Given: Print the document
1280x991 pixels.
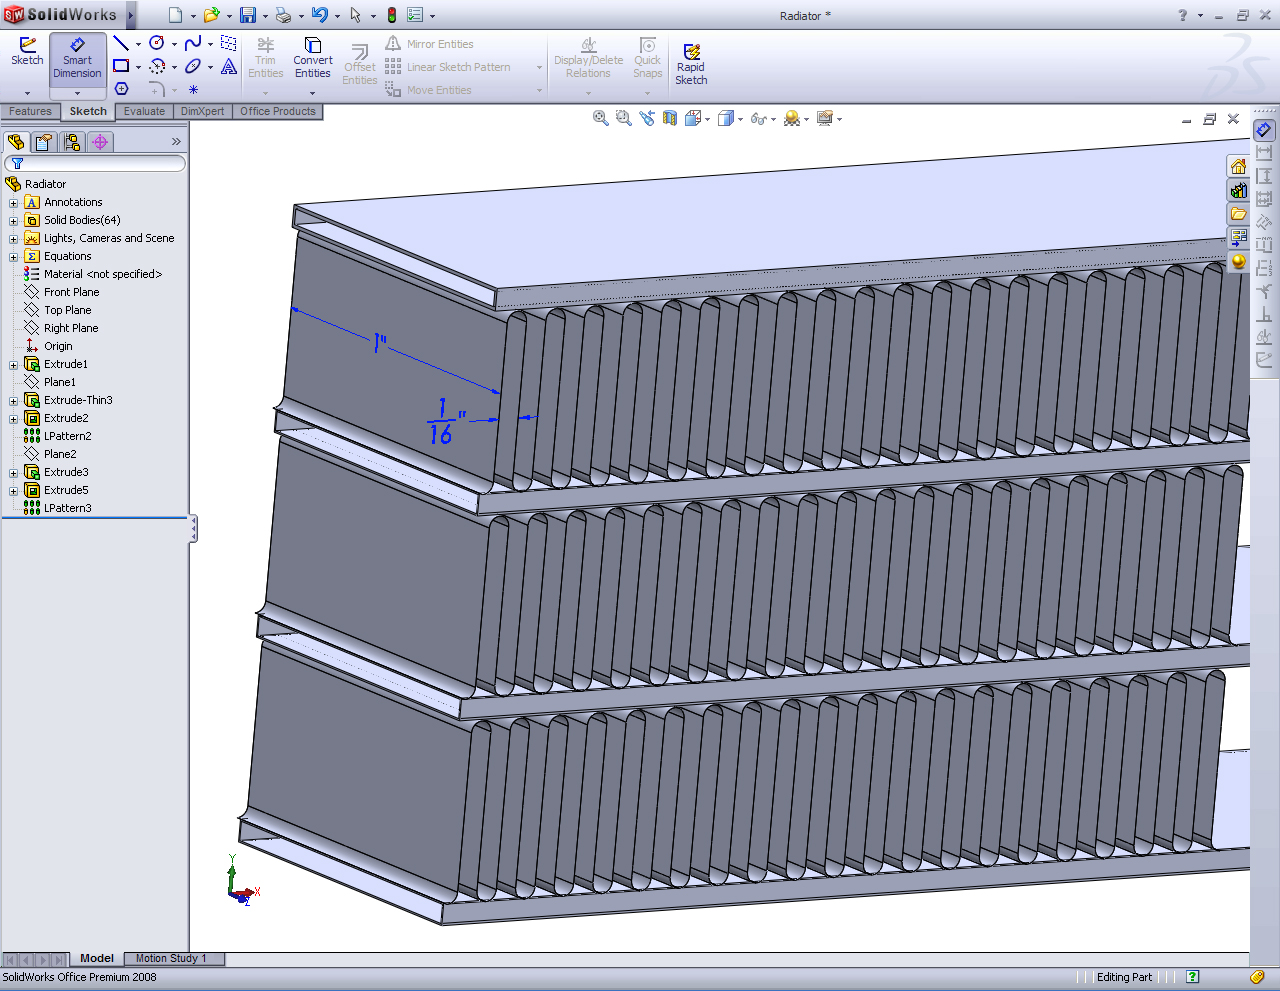Looking at the screenshot, I should tap(283, 15).
